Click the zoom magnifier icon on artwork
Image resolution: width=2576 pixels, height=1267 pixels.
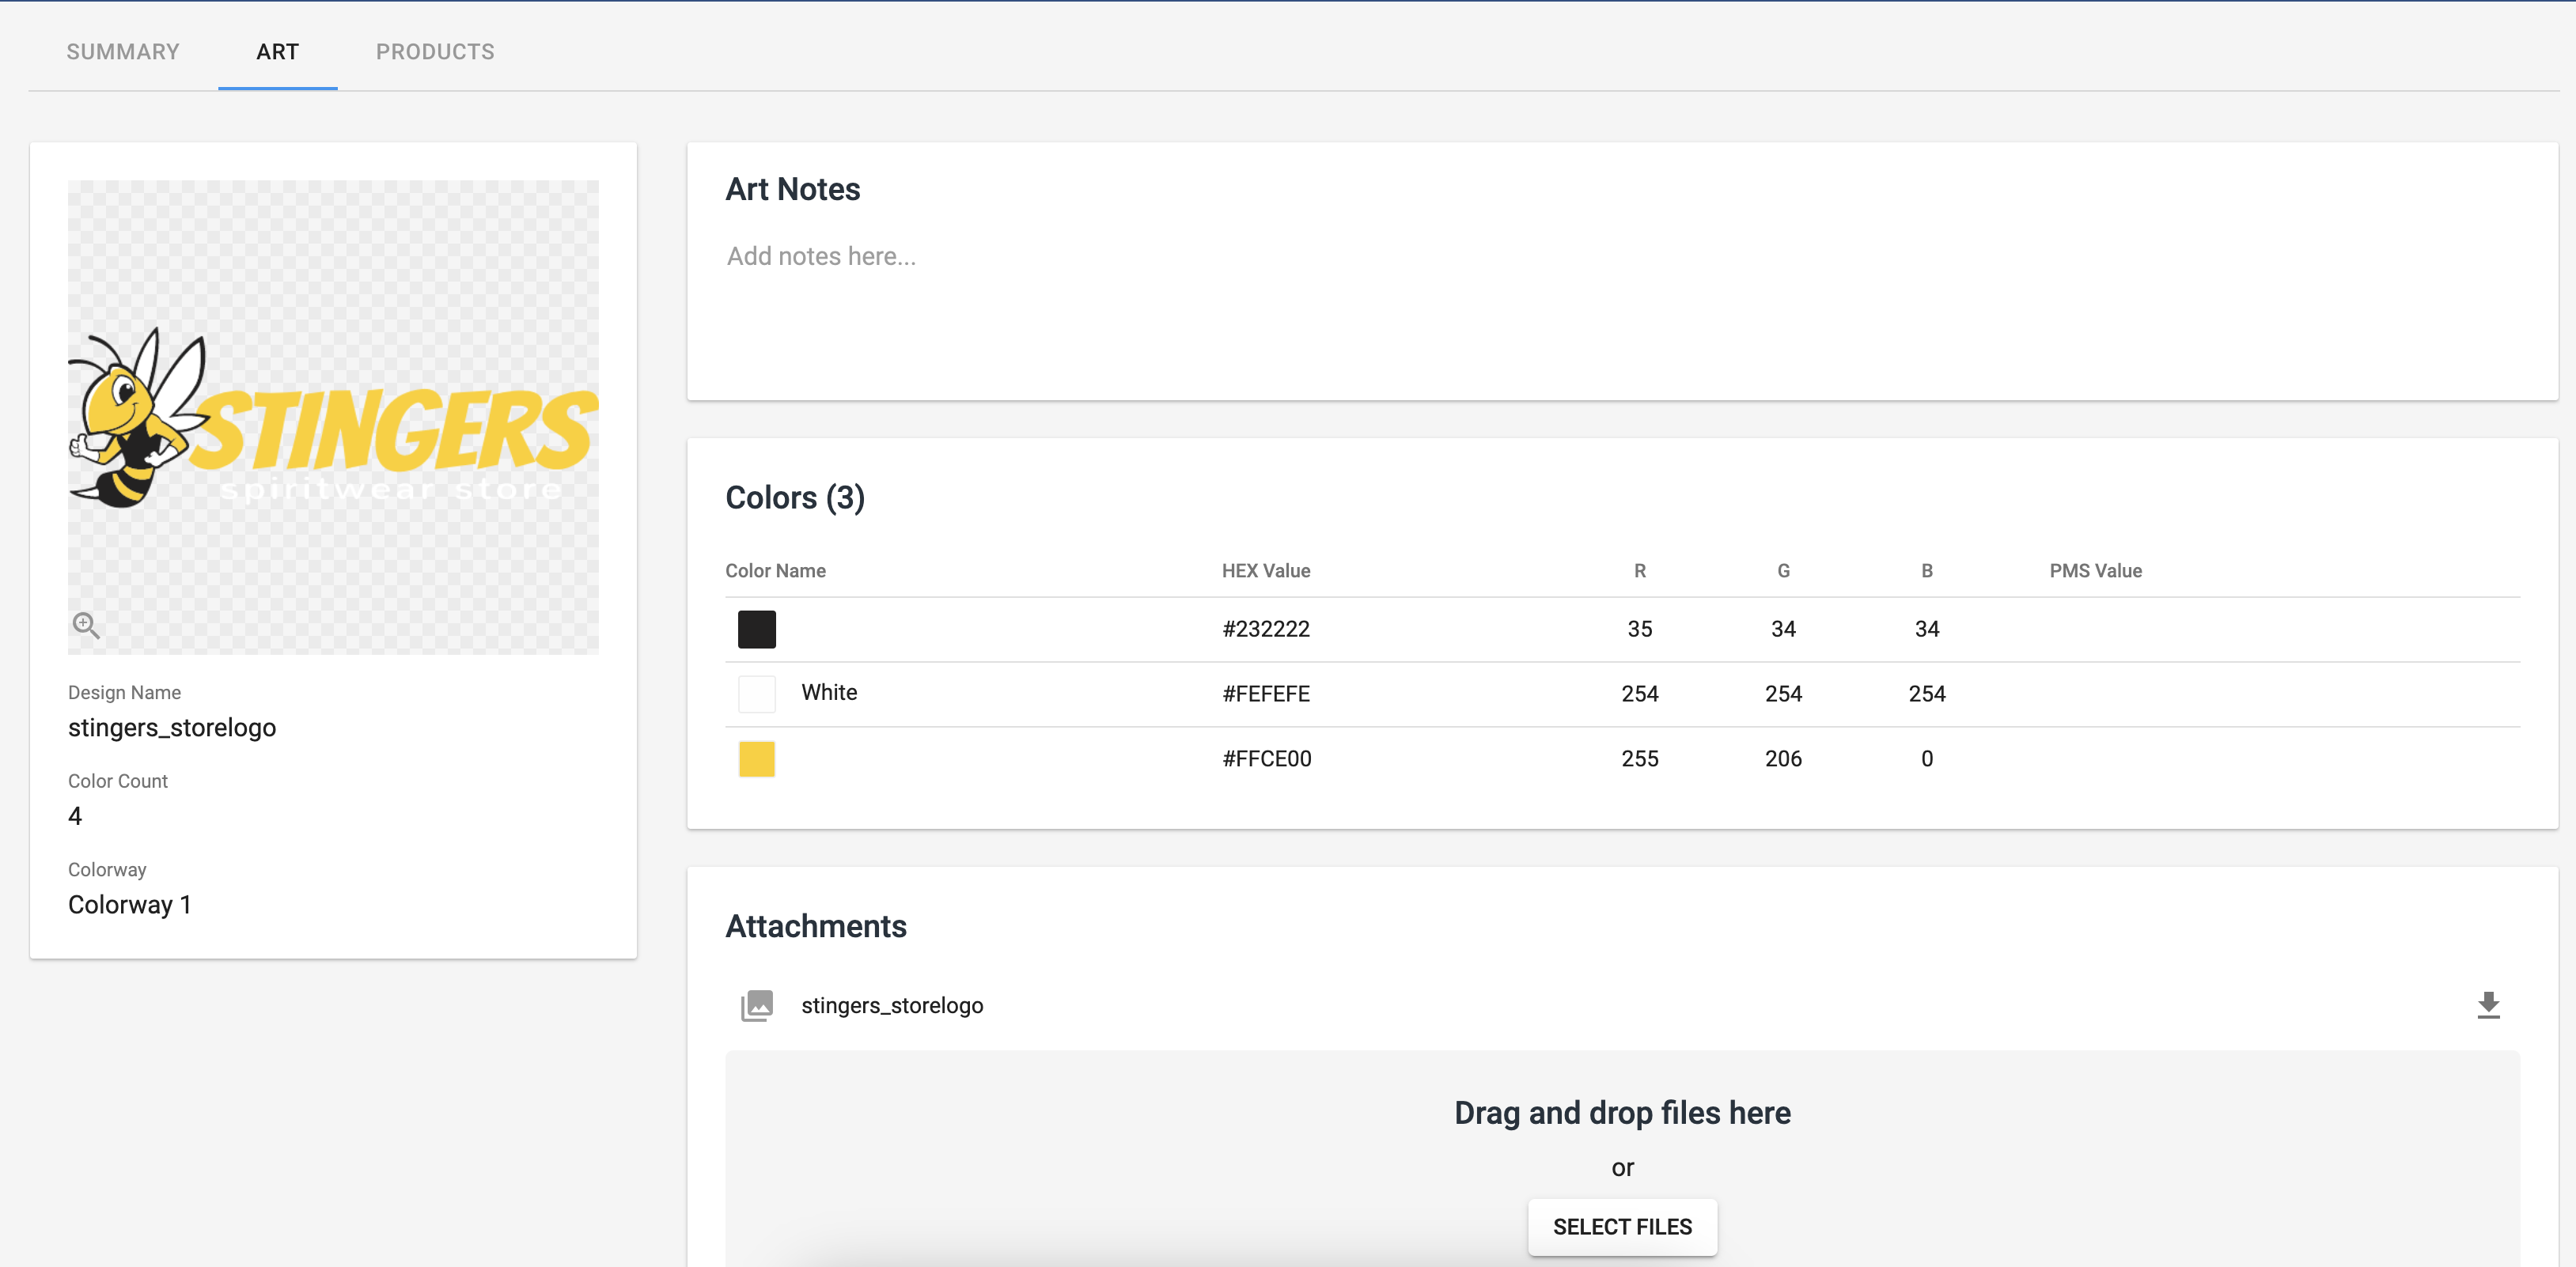86,625
